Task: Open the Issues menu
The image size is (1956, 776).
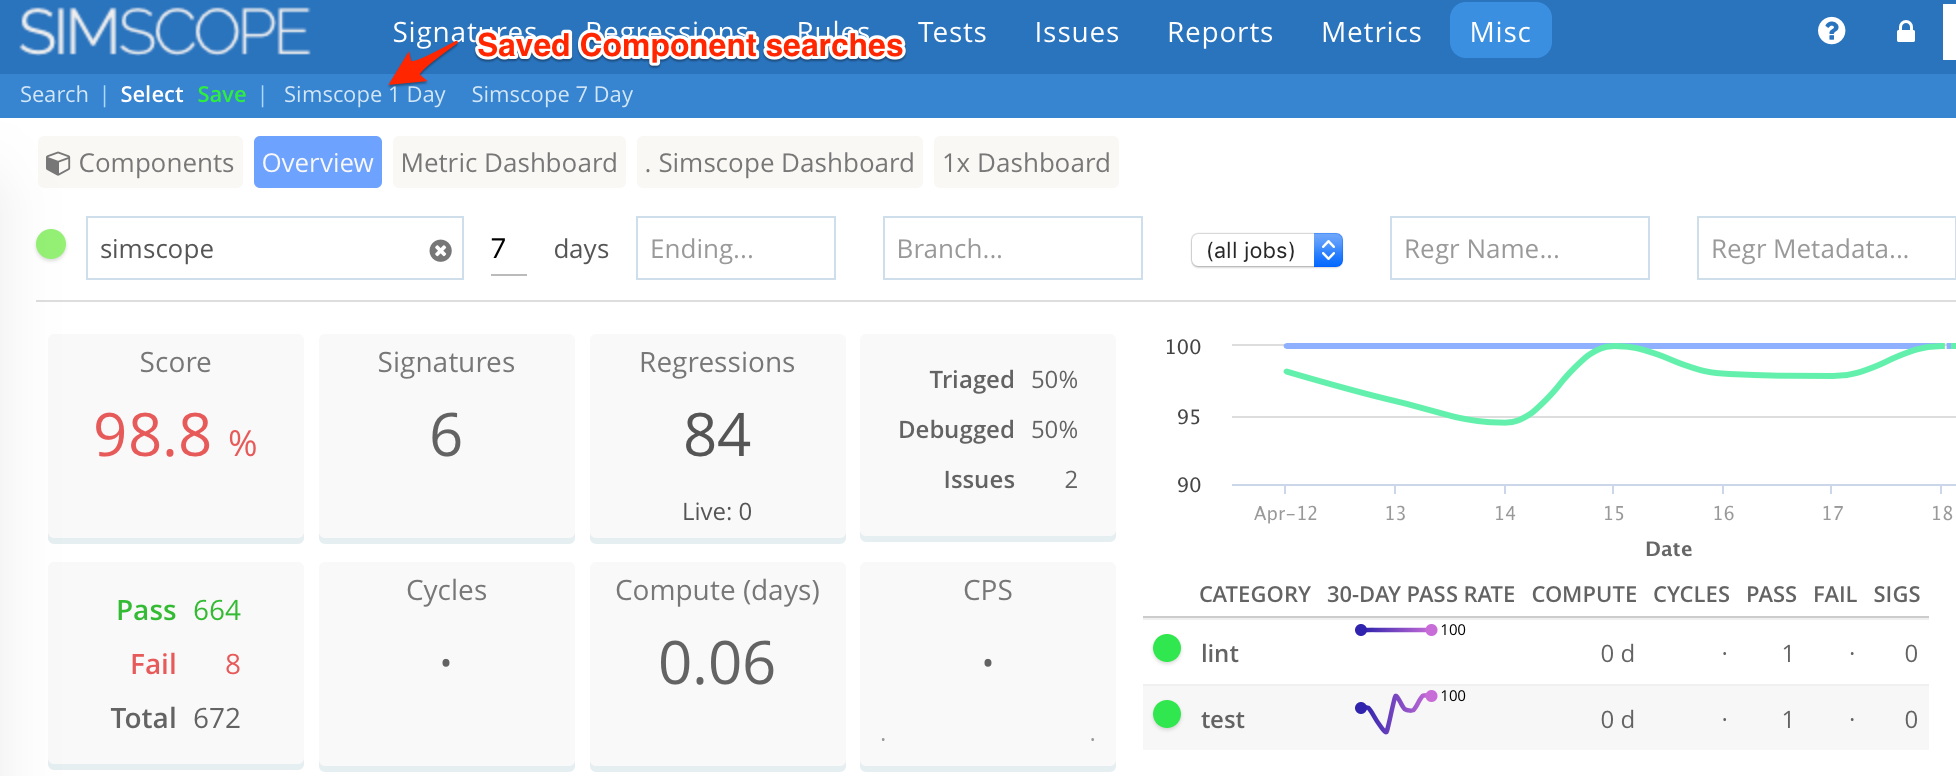Action: click(1076, 32)
